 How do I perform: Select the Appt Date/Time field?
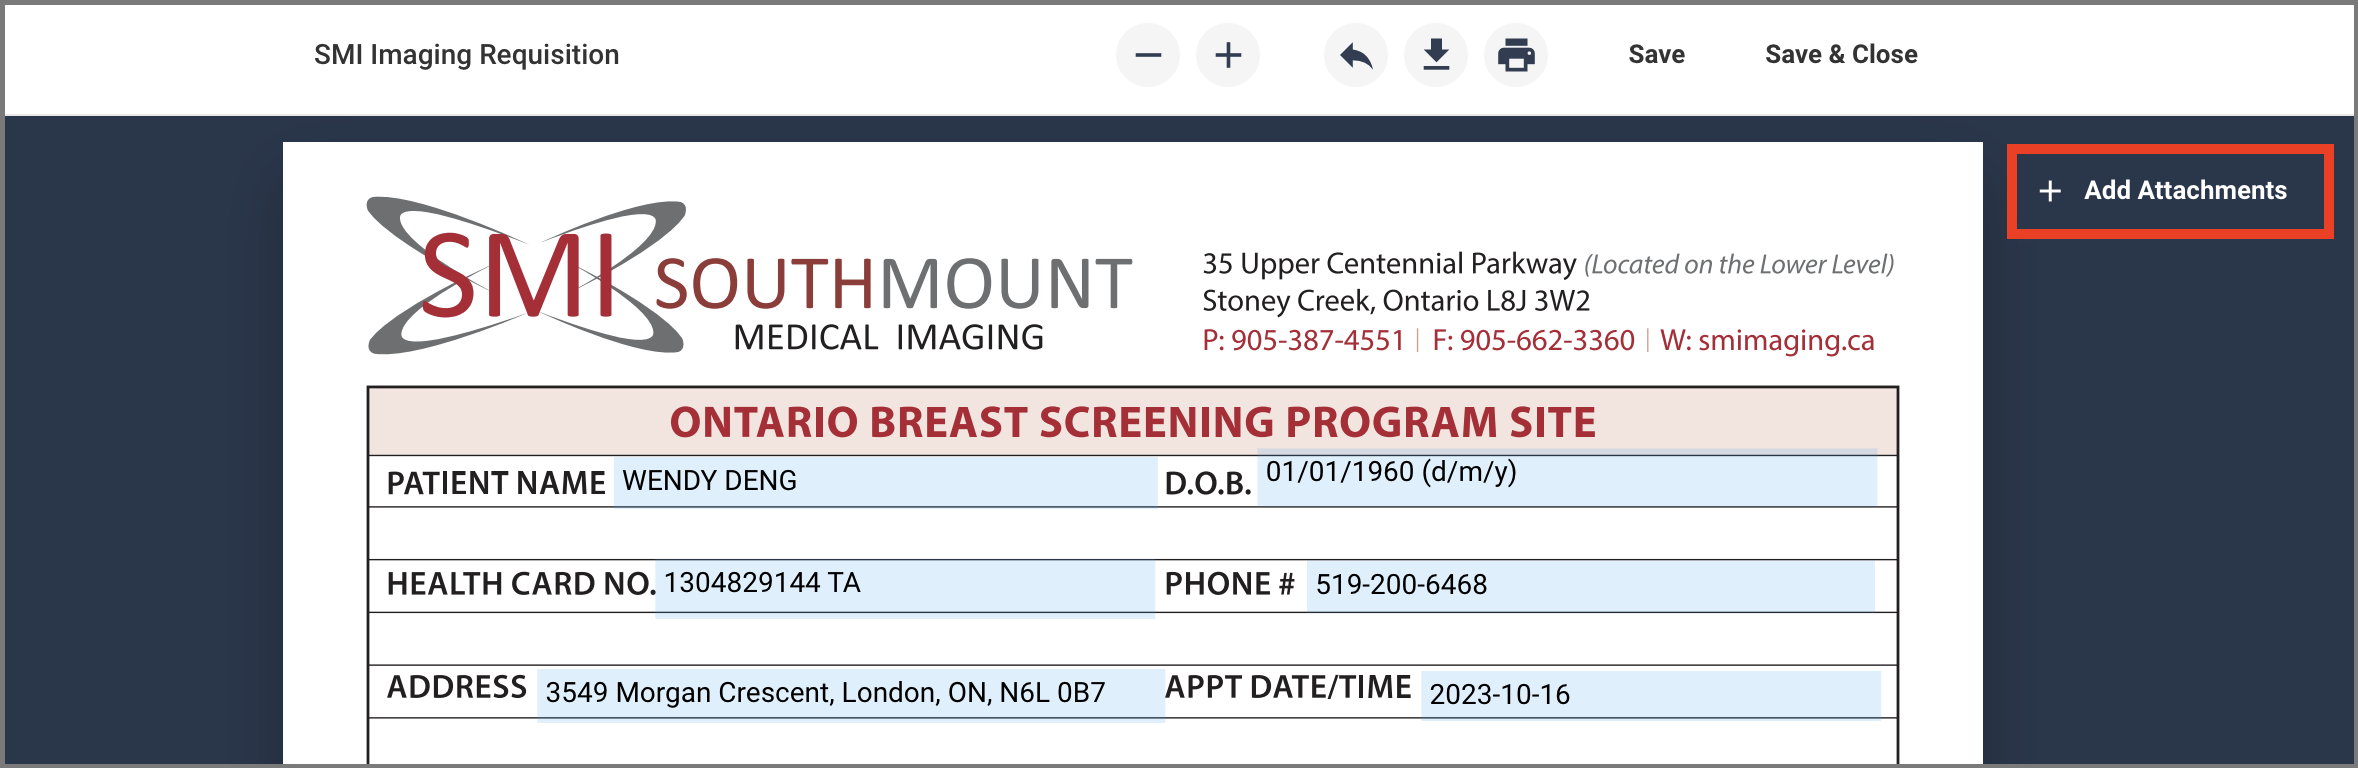coord(1650,694)
